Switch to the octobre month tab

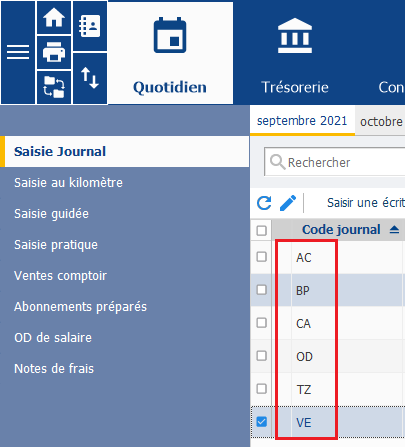tap(381, 122)
